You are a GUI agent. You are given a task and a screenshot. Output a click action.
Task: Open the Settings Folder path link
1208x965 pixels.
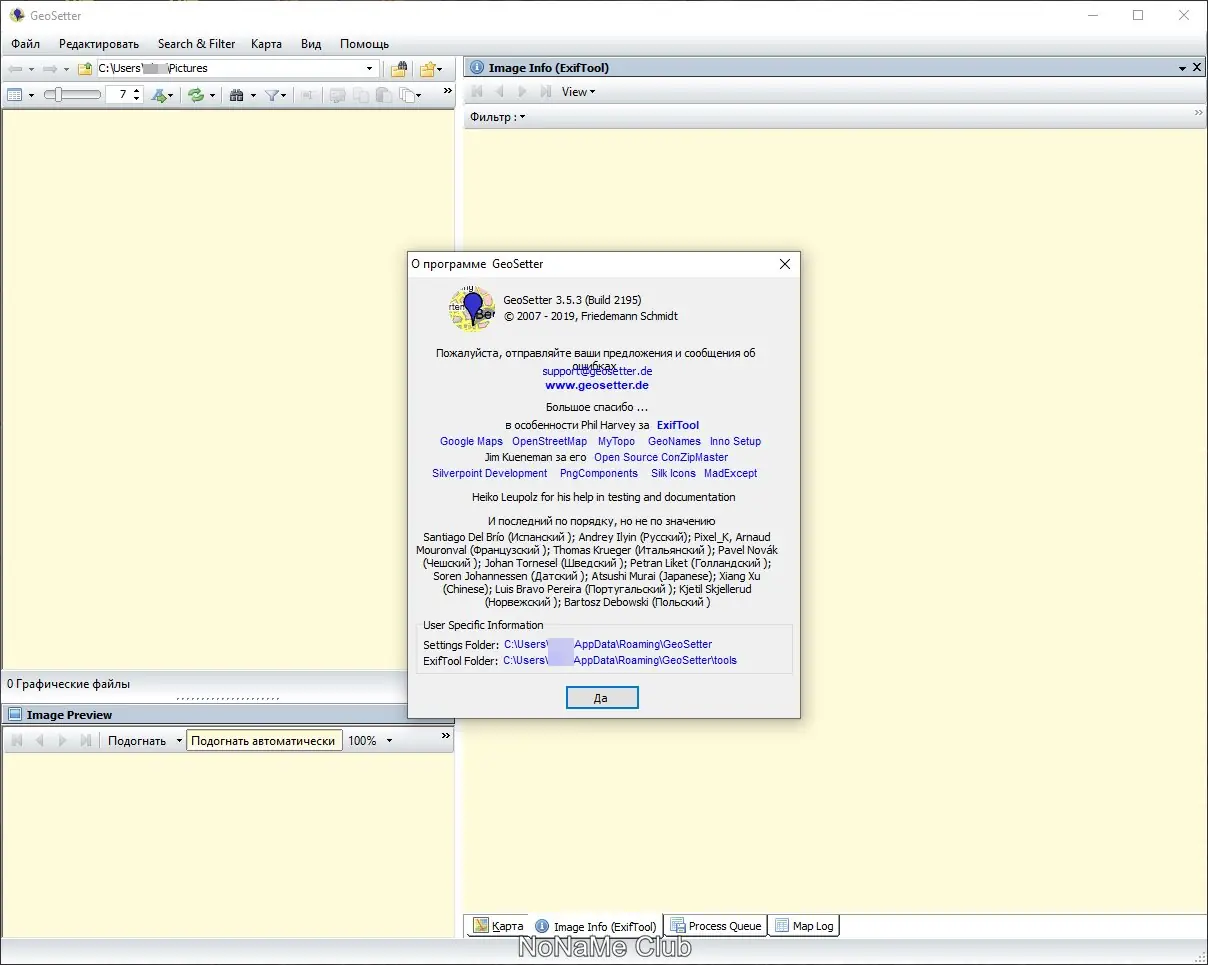pyautogui.click(x=608, y=645)
